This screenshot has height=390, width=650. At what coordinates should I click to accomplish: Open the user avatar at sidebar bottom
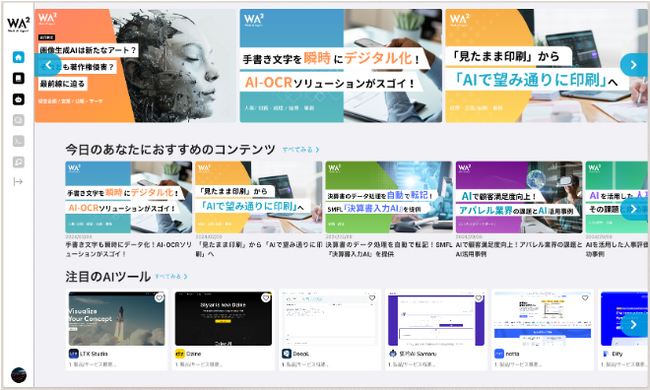(18, 375)
